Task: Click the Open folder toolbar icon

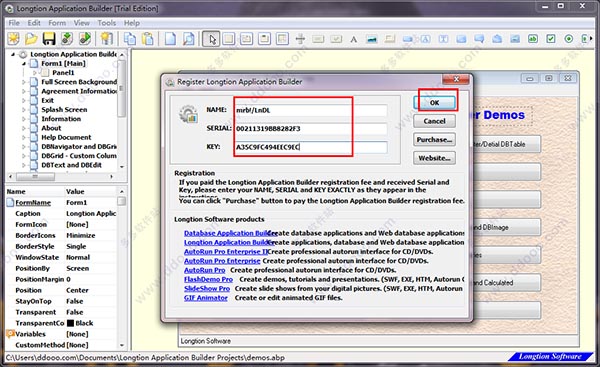Action: (x=31, y=39)
